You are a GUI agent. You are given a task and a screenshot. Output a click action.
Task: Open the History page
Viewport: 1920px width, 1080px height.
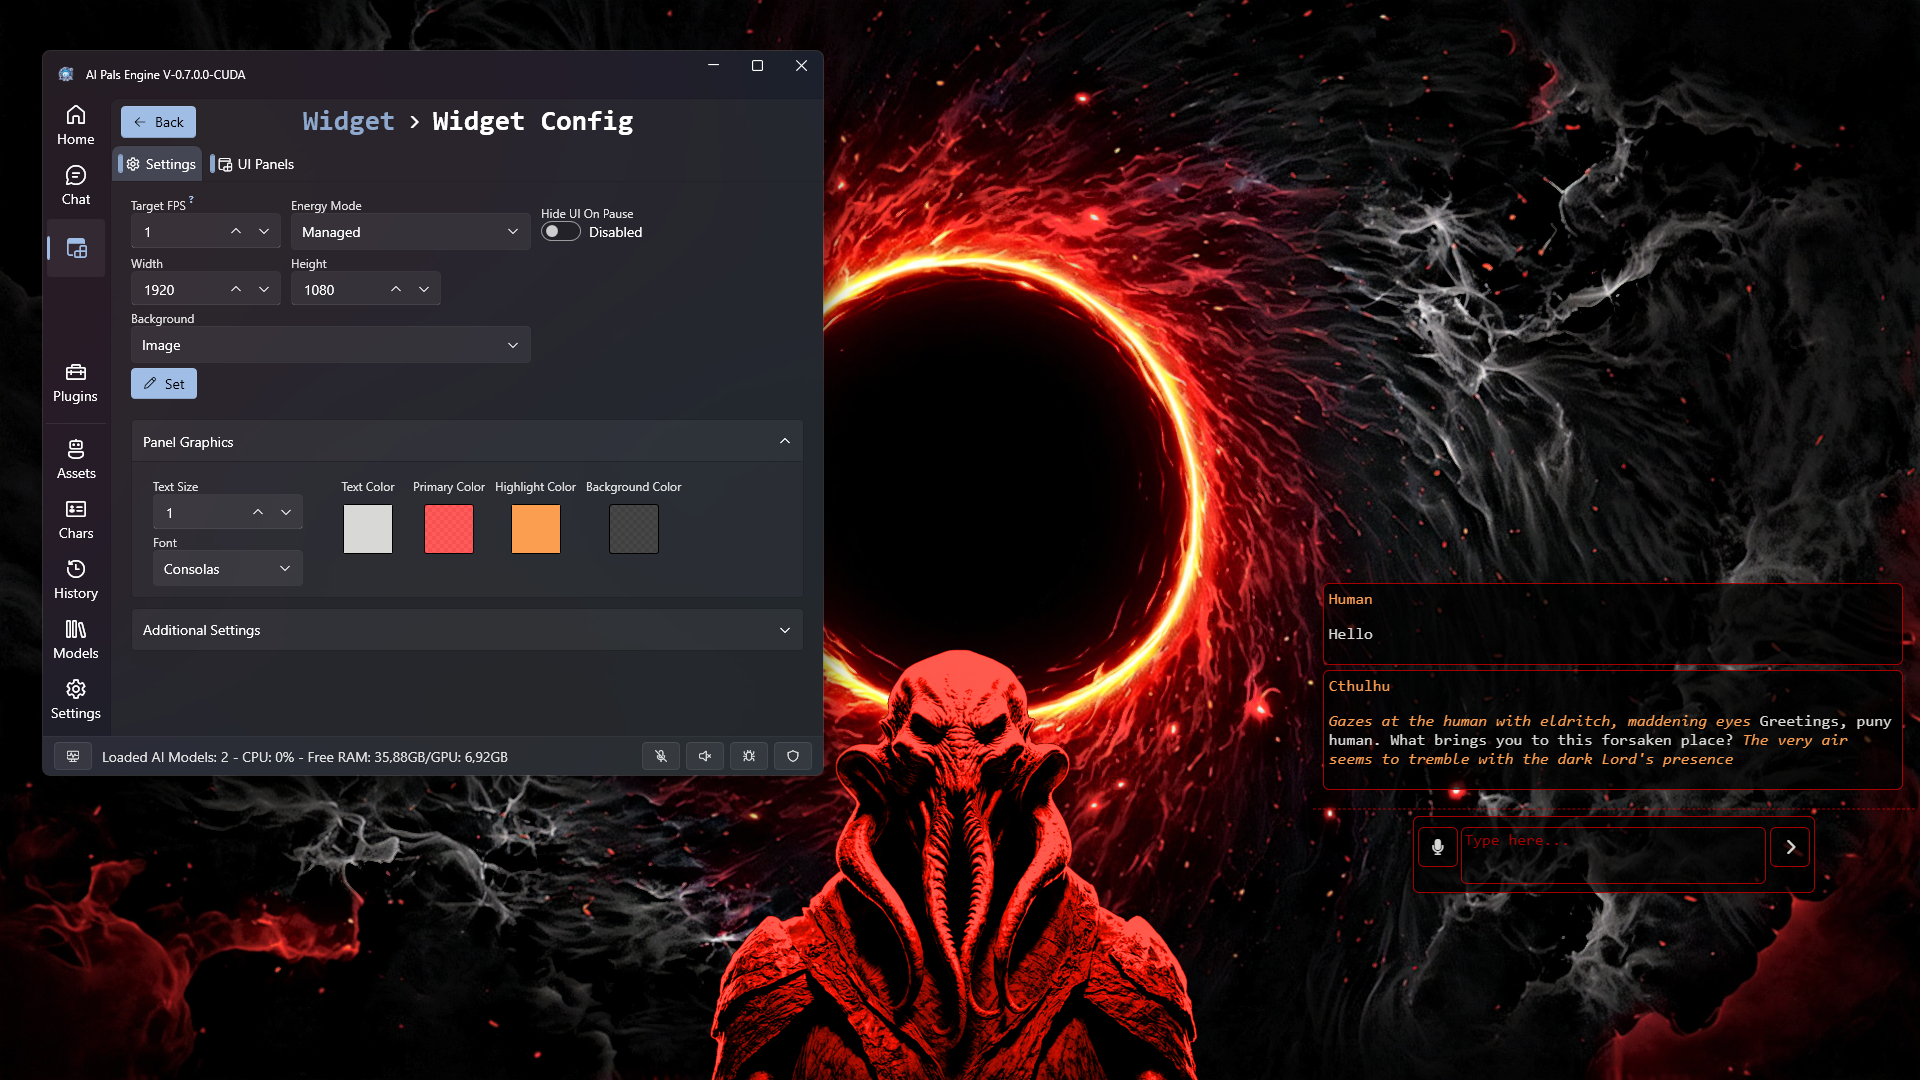click(x=76, y=580)
